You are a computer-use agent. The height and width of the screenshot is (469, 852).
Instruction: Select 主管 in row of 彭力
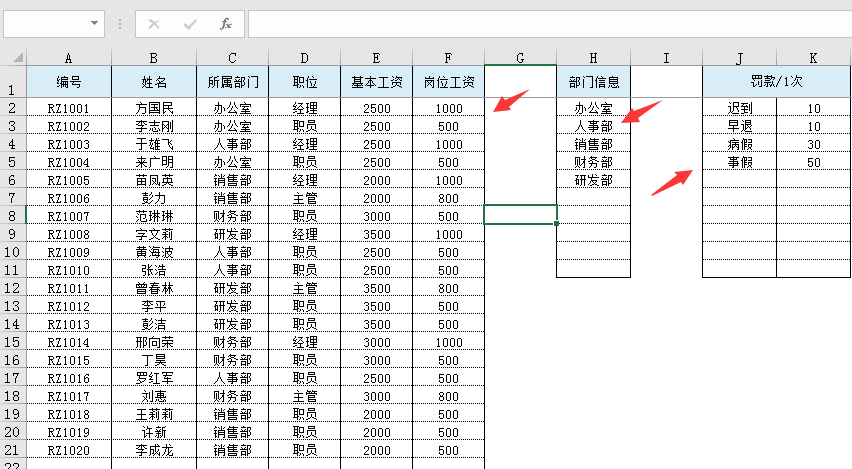305,198
